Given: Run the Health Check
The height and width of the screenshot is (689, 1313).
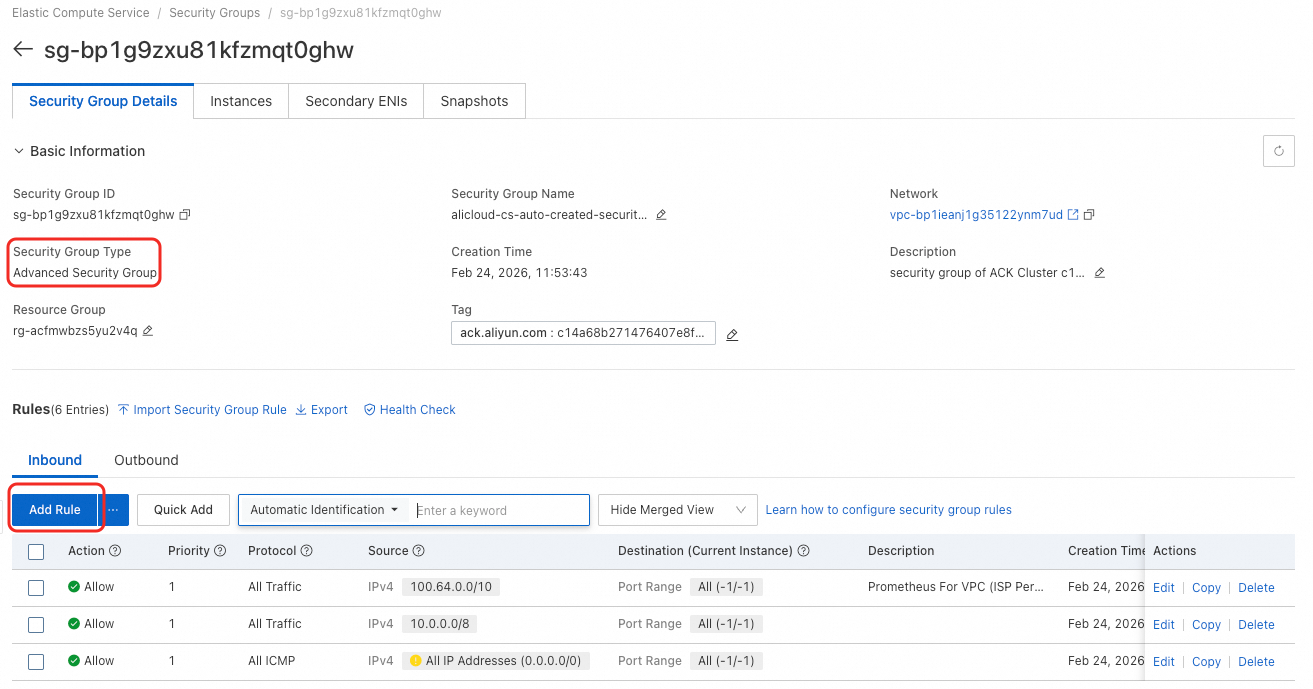Looking at the screenshot, I should [410, 410].
